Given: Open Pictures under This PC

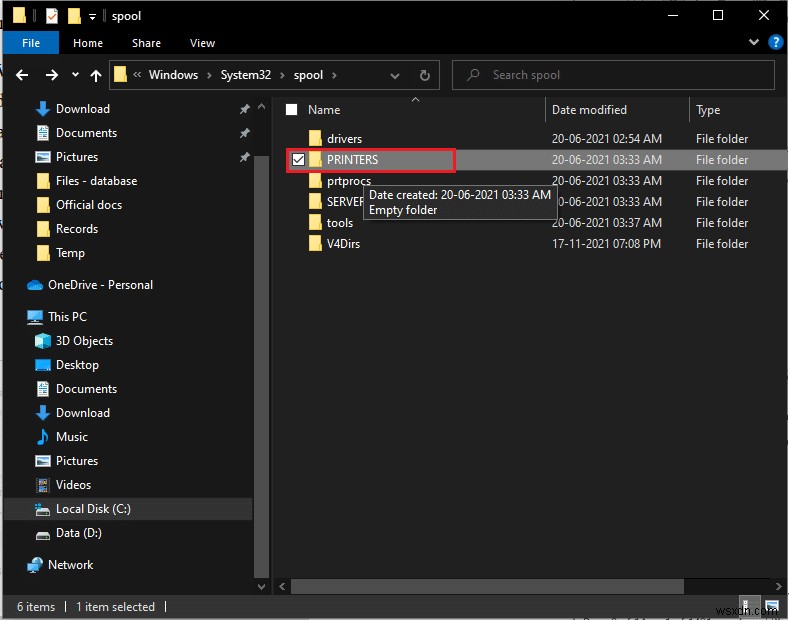Looking at the screenshot, I should 76,461.
